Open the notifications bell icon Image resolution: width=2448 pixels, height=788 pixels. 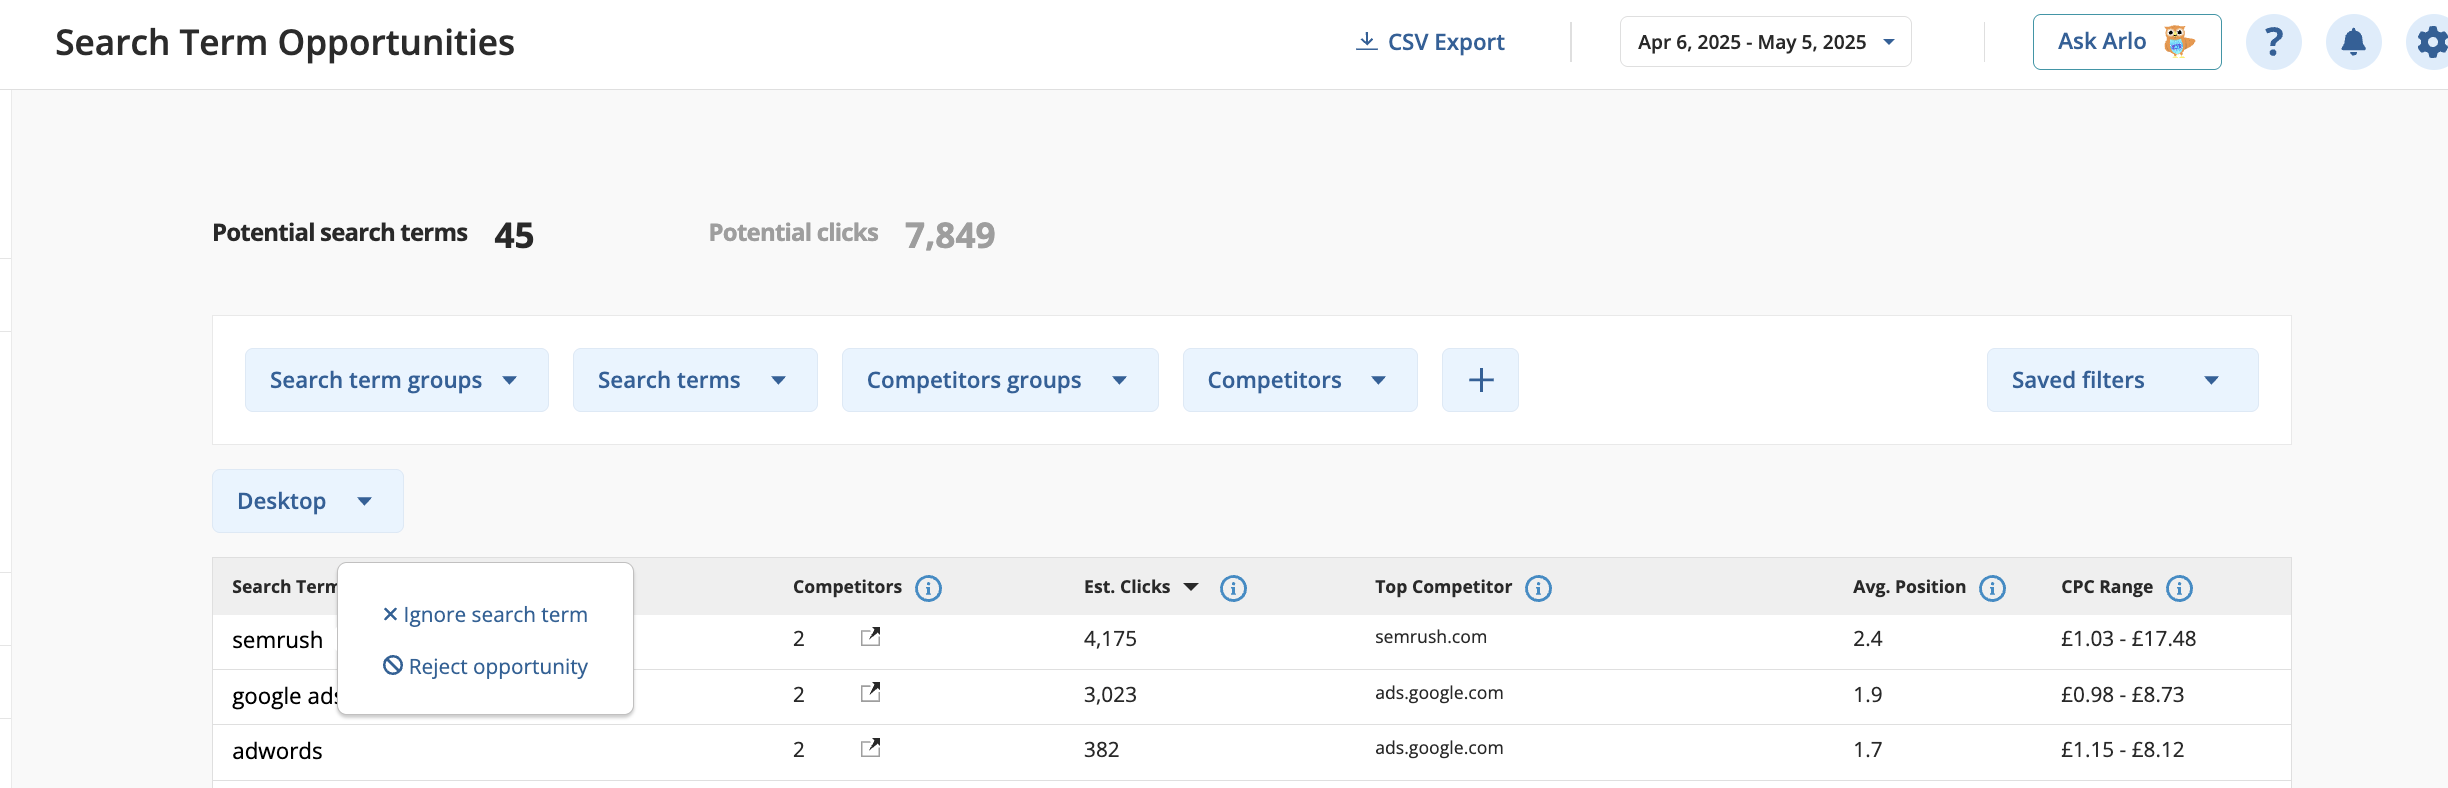pos(2353,42)
